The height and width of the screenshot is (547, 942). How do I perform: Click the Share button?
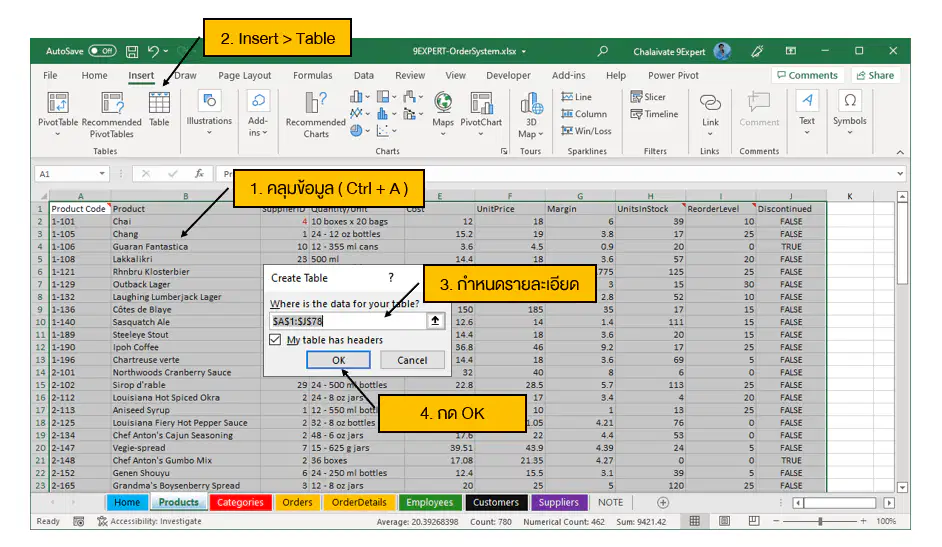(x=875, y=75)
